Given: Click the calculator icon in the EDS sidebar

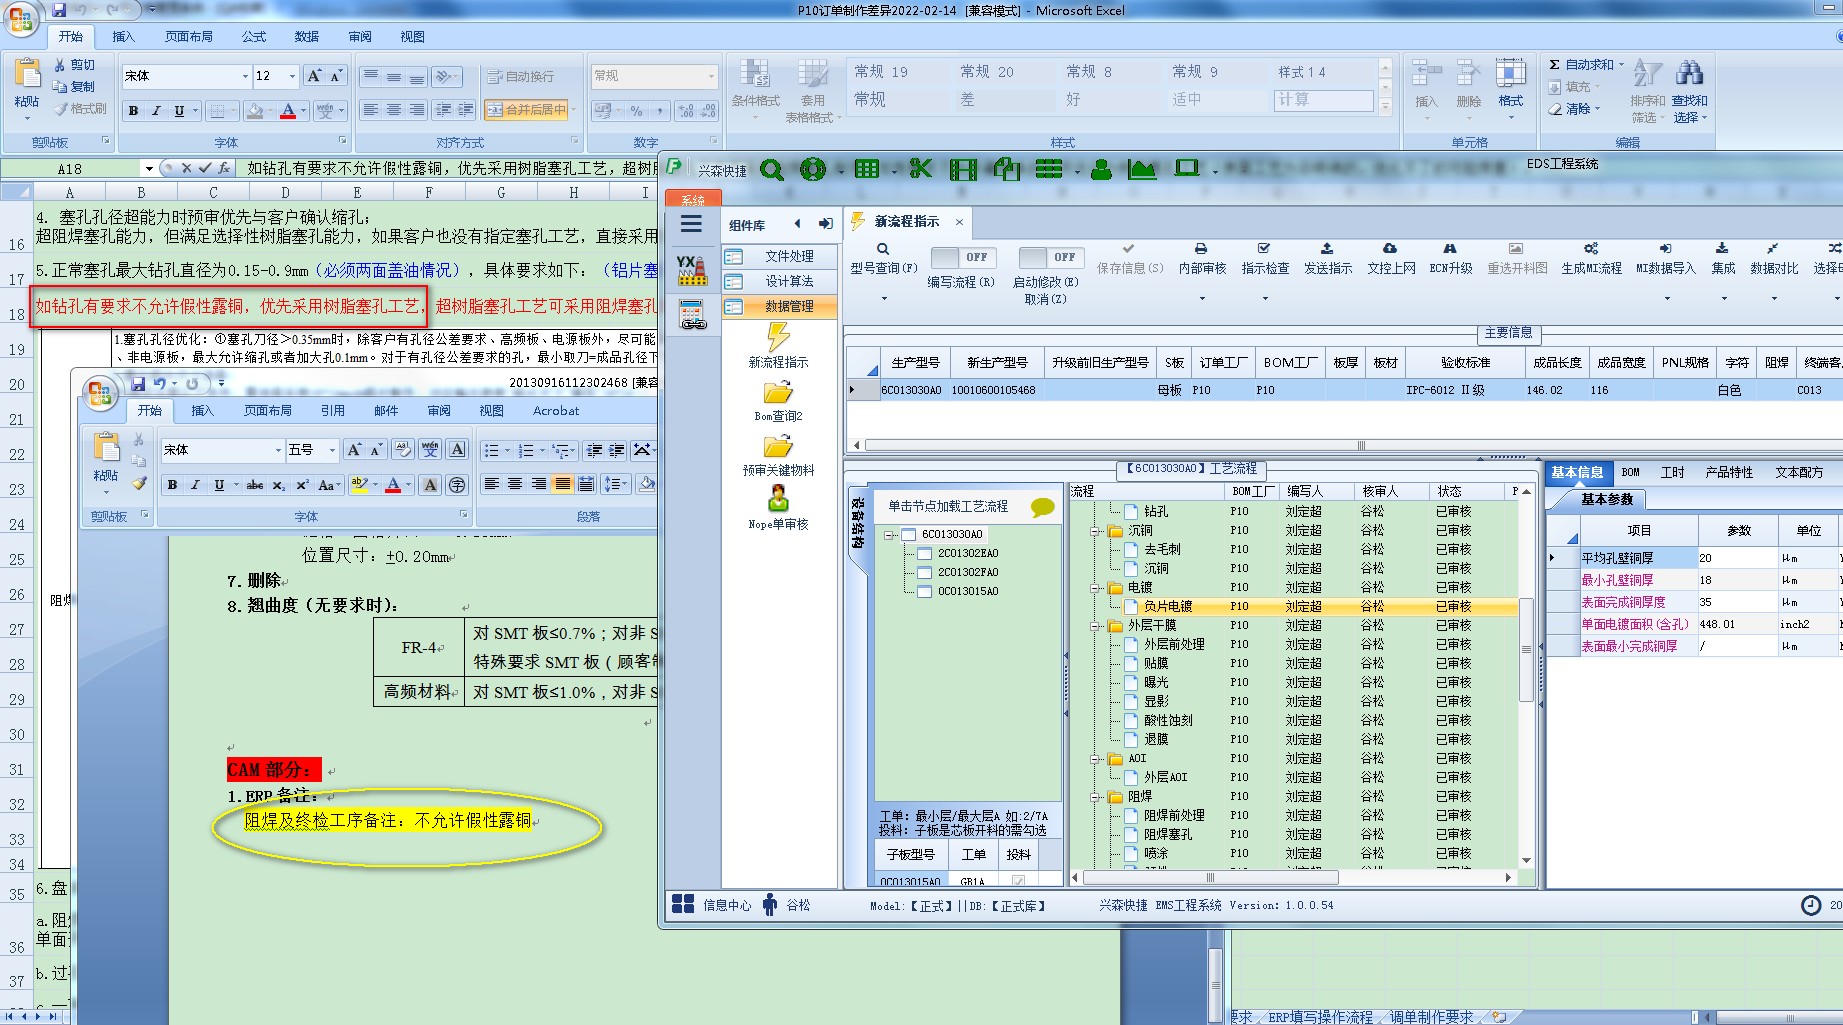Looking at the screenshot, I should [x=692, y=315].
